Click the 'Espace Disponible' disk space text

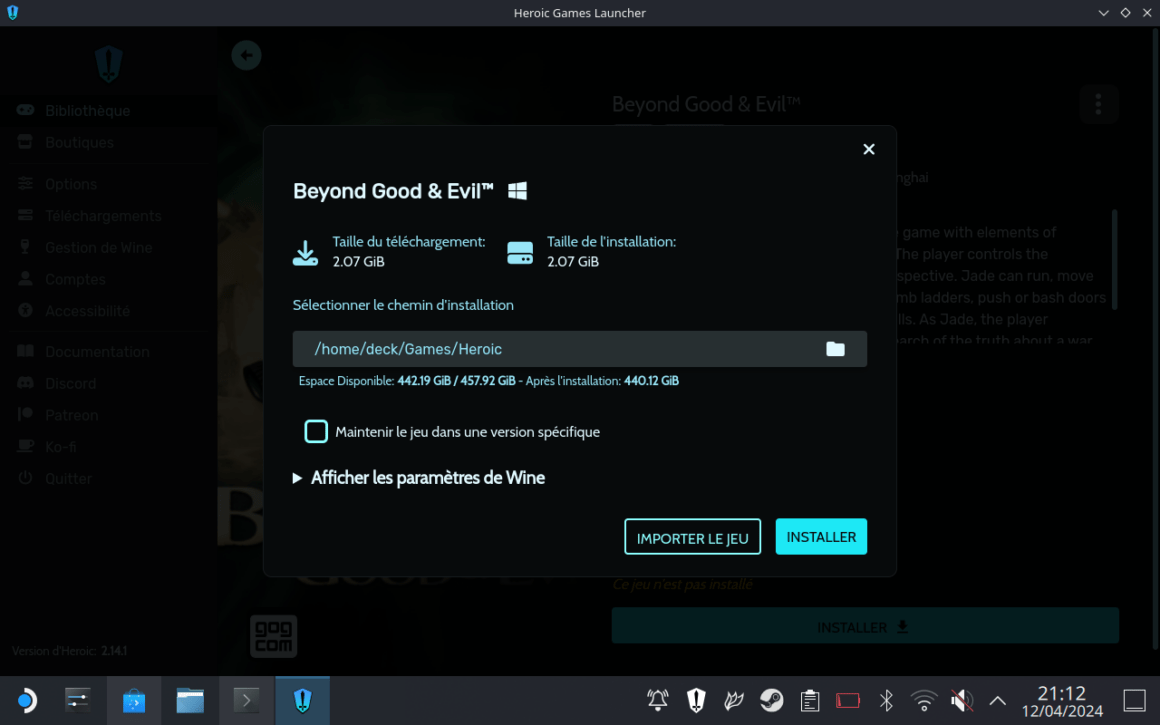click(488, 381)
